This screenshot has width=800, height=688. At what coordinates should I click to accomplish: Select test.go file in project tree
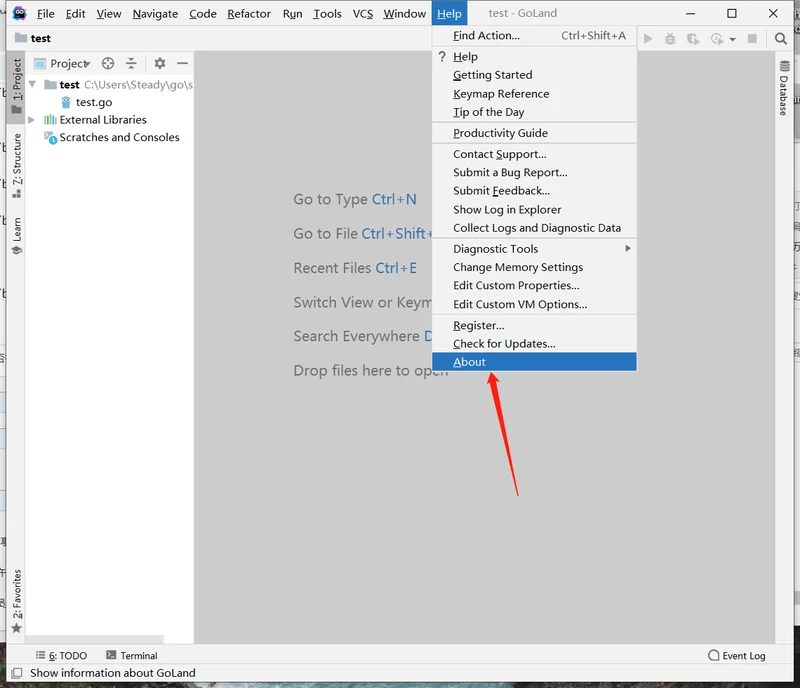click(x=93, y=102)
